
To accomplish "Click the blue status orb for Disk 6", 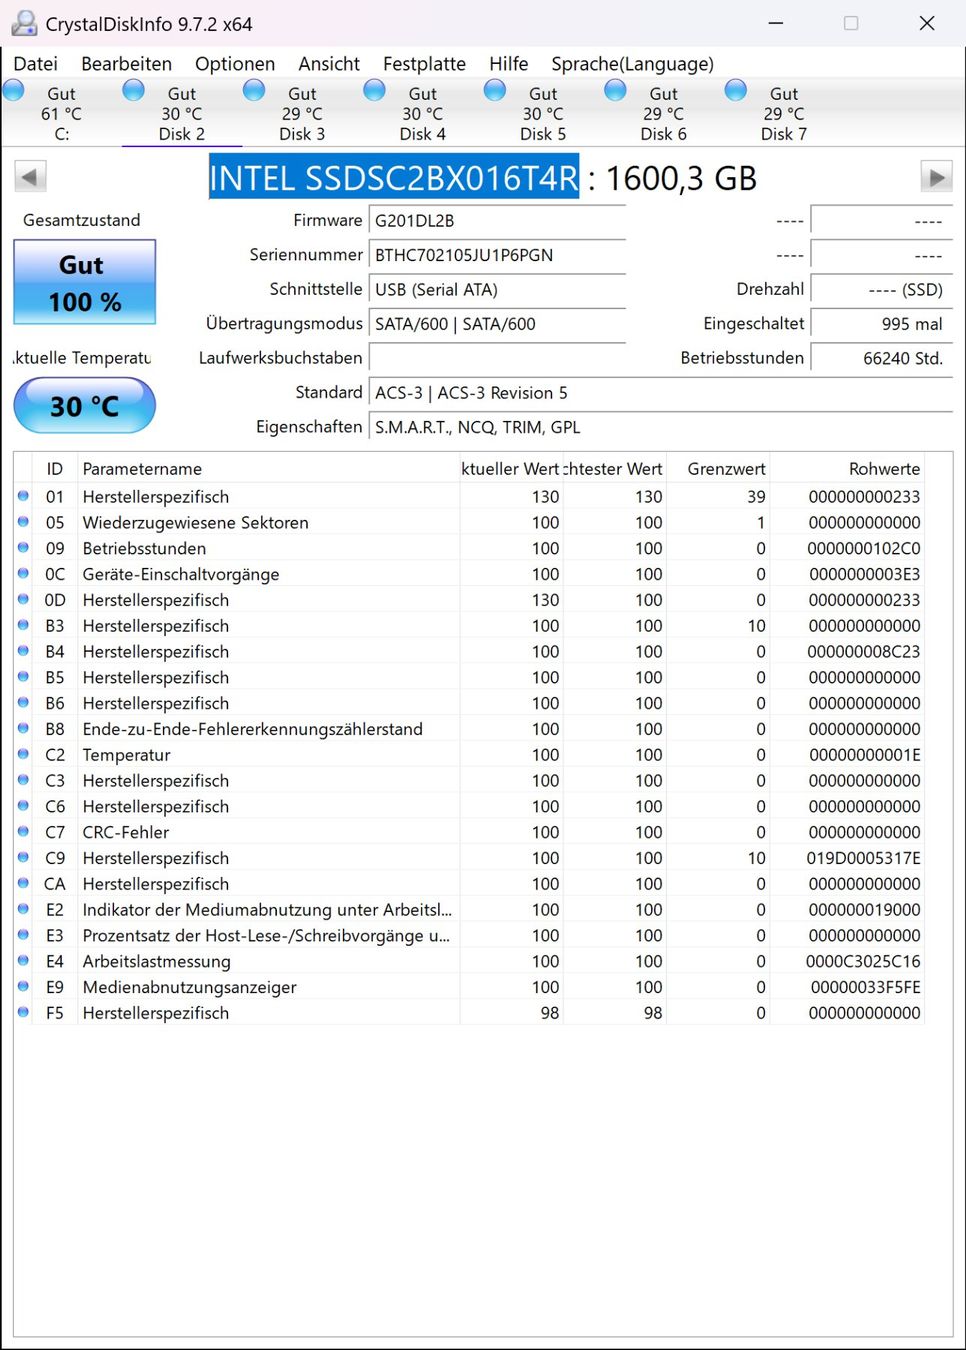I will click(x=616, y=91).
